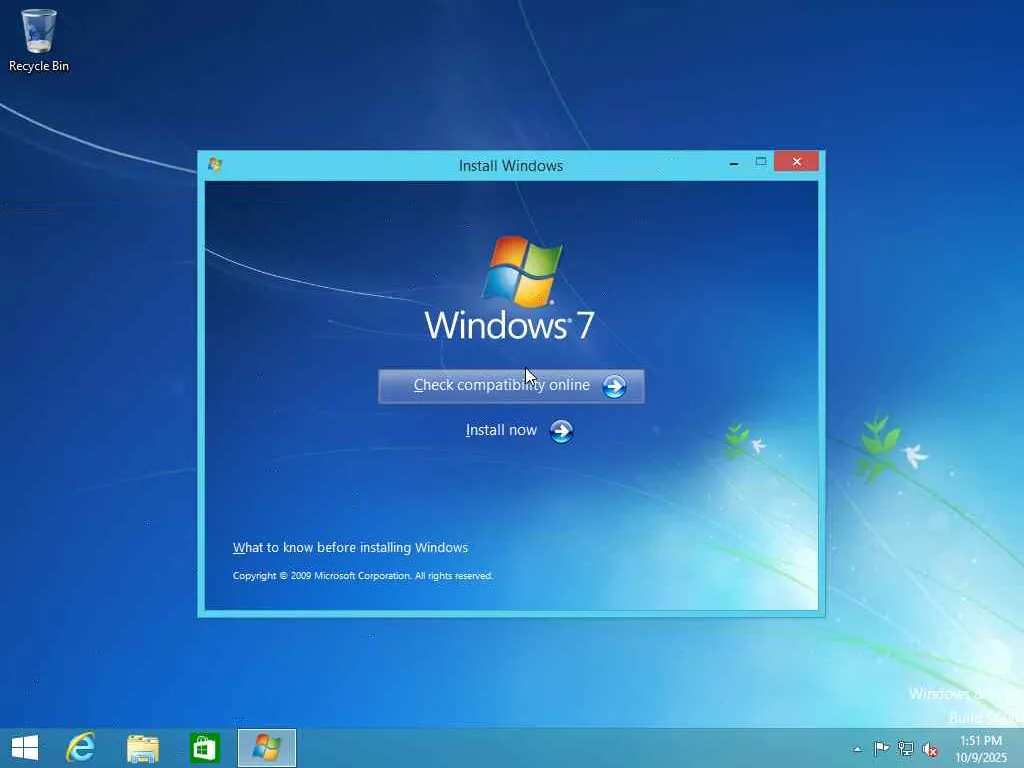Viewport: 1024px width, 768px height.
Task: Close the Install Windows window
Action: [x=796, y=161]
